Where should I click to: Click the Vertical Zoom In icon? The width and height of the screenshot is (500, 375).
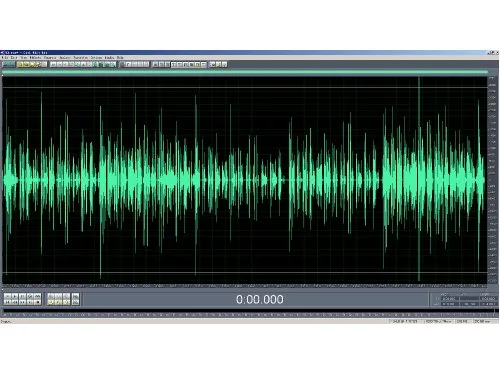[x=76, y=296]
